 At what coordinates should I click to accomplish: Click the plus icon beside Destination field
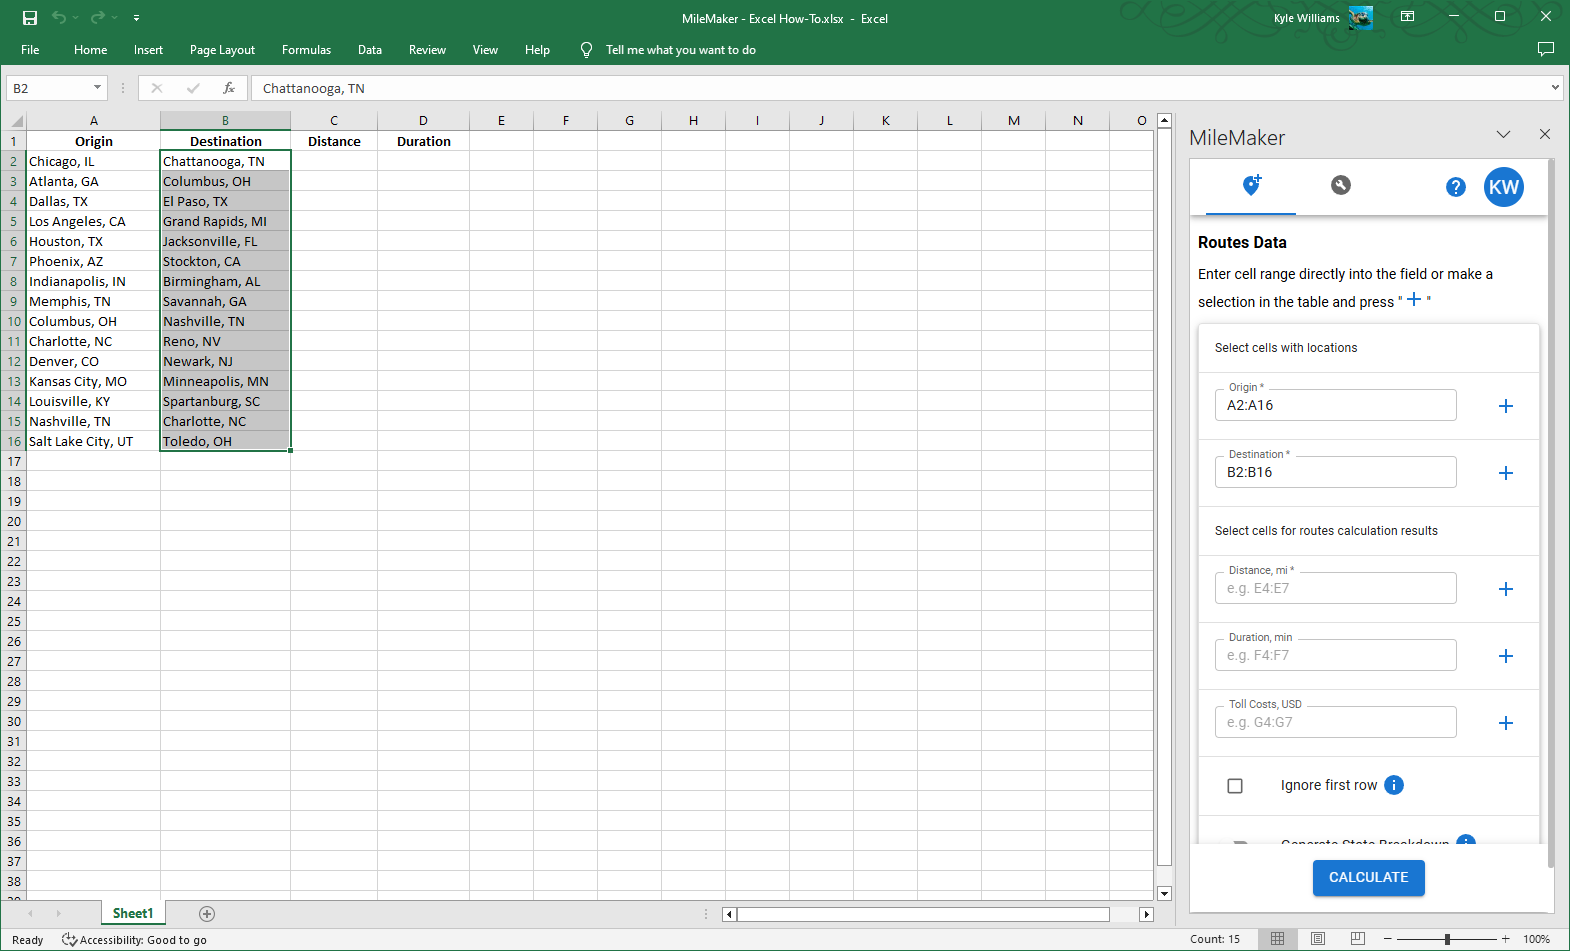tap(1506, 473)
